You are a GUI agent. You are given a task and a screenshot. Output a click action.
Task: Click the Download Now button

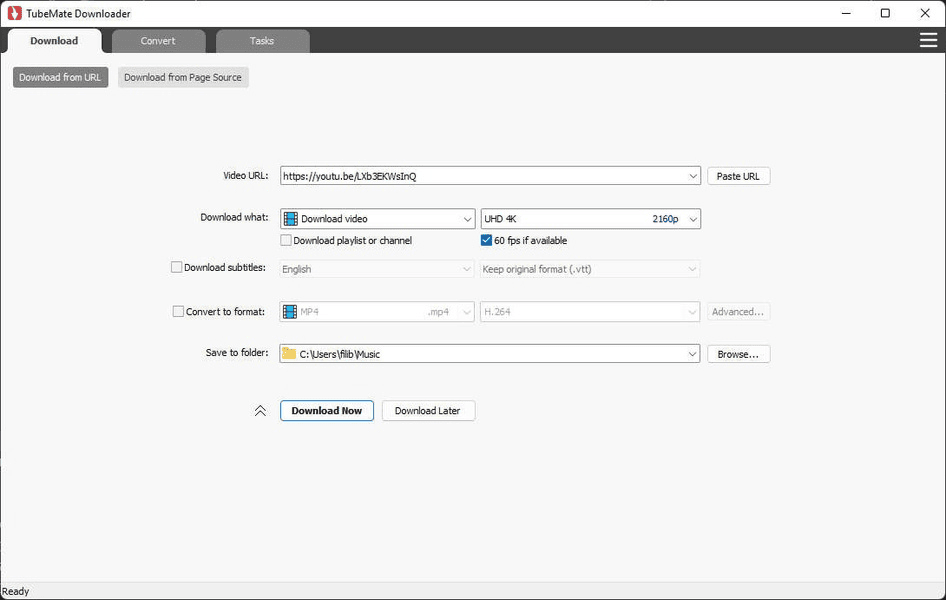coord(326,410)
